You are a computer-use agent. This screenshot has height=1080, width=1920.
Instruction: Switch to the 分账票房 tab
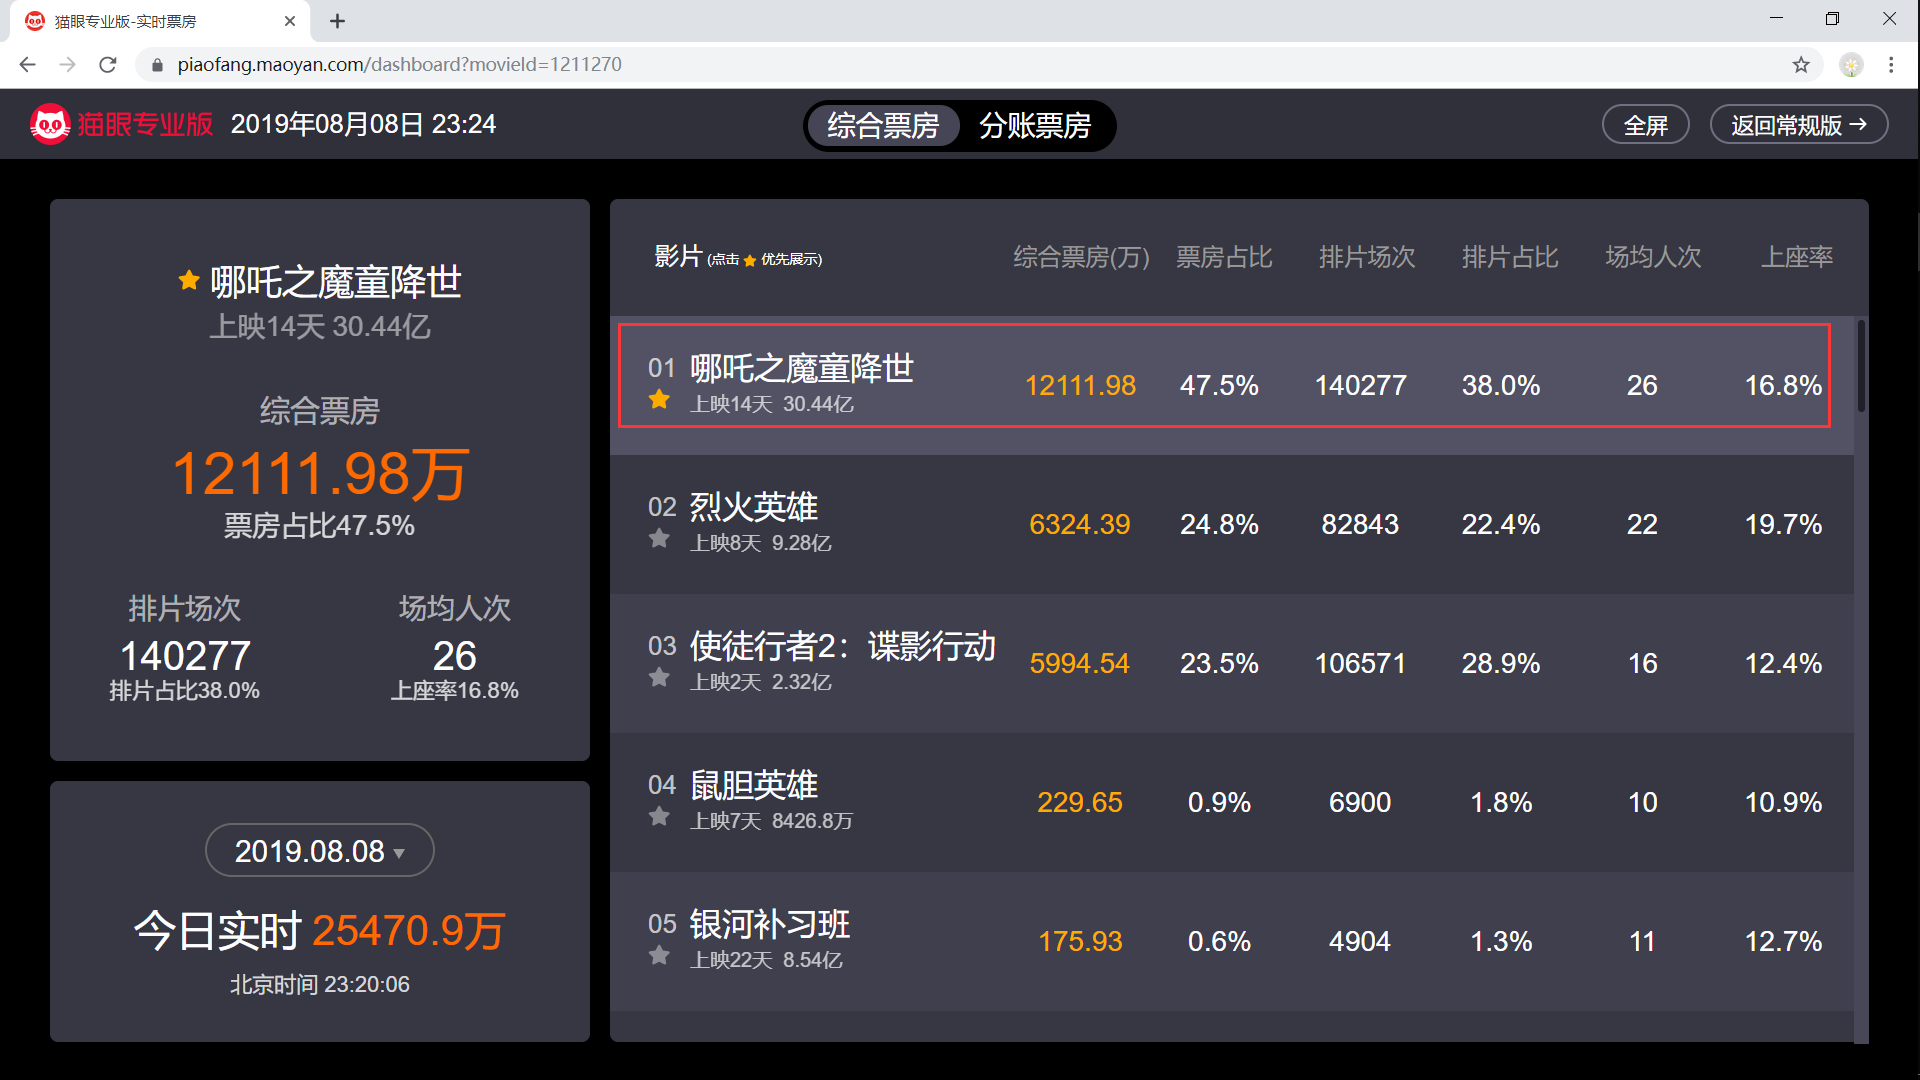point(1035,126)
